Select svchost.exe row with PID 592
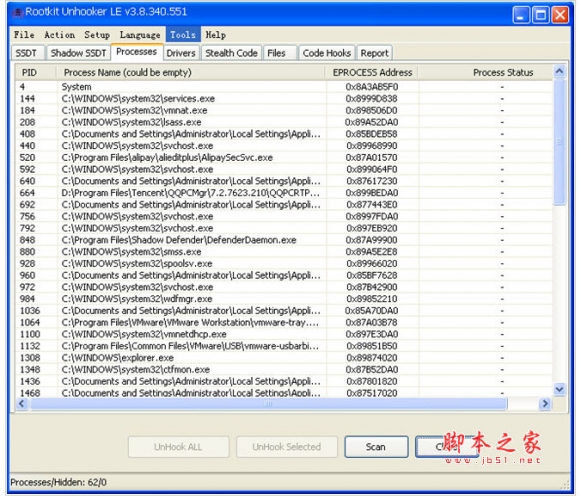The height and width of the screenshot is (500, 581). (284, 169)
